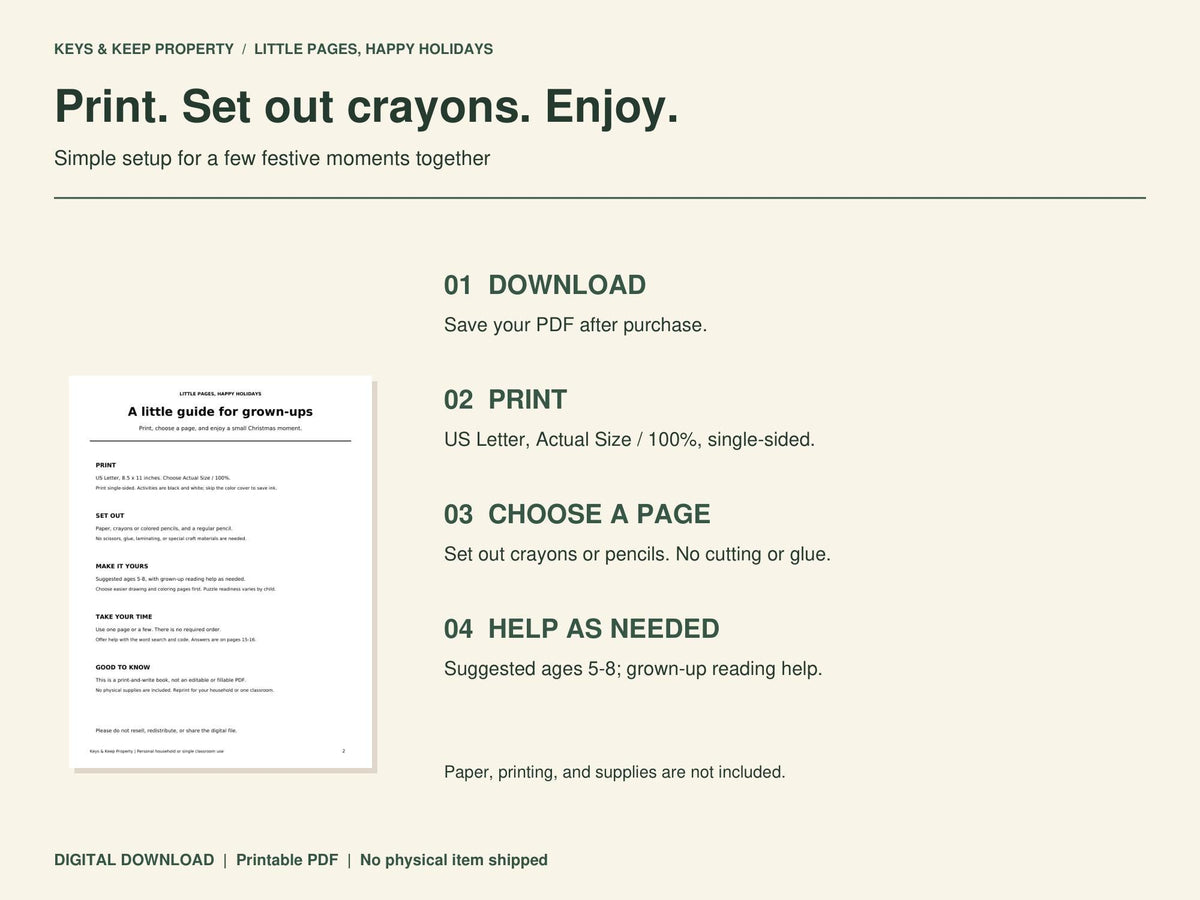Click 'Set out crayons or pencils. No cutting or glue.'
The width and height of the screenshot is (1200, 900).
click(x=637, y=554)
